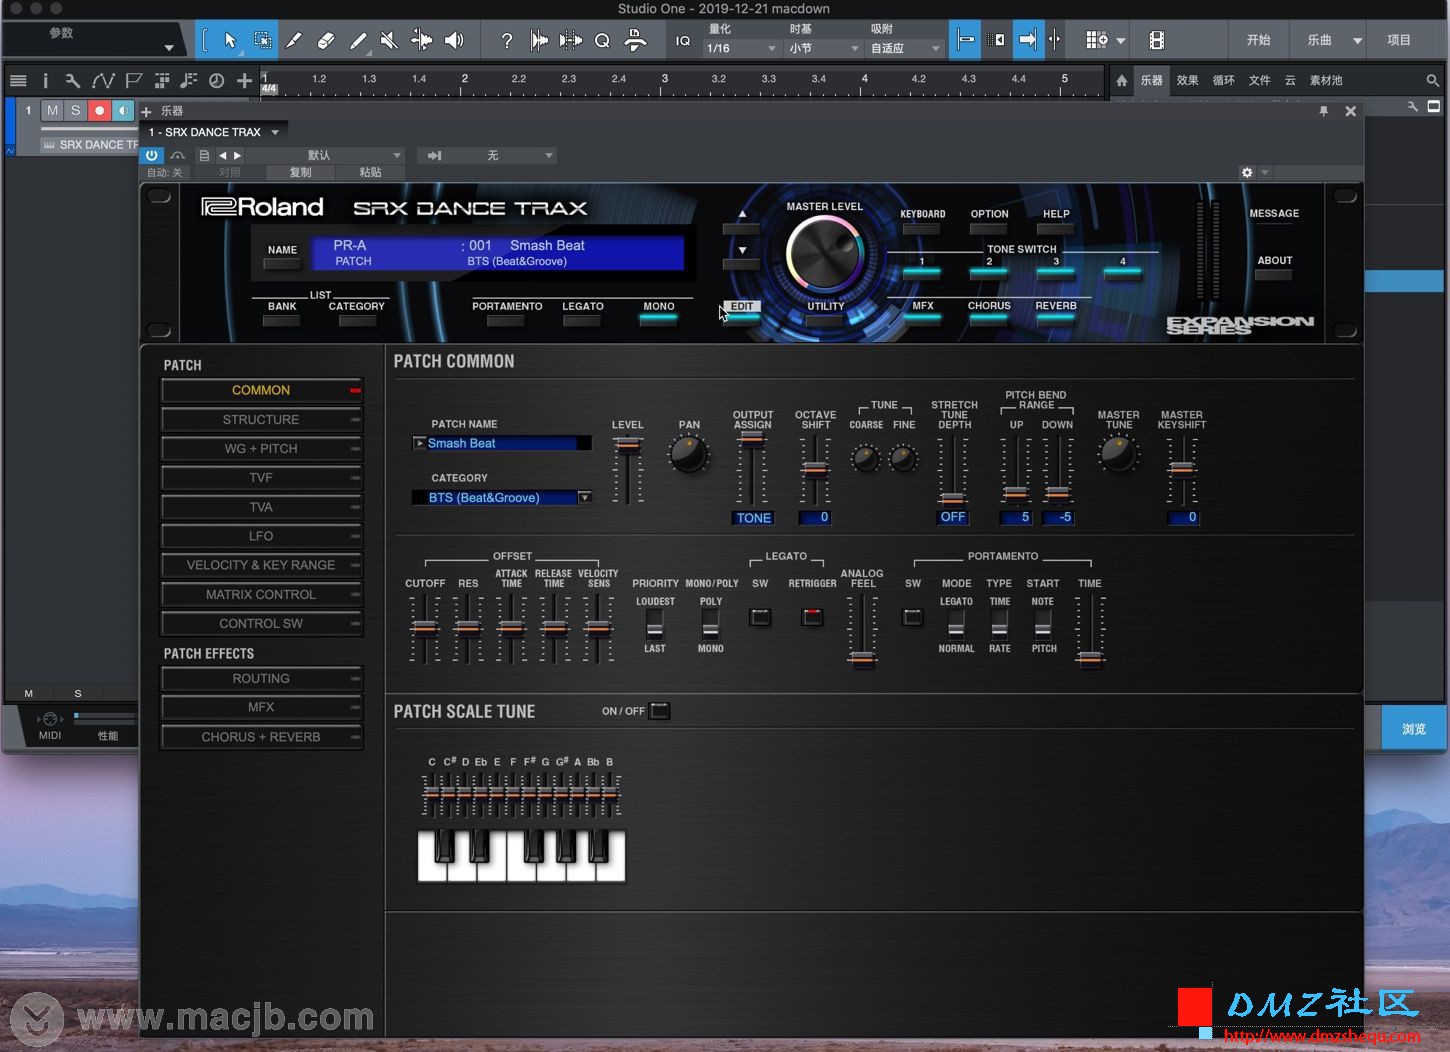Toggle the Portamento SW switch
Screen dimensions: 1450x1052
pos(913,617)
